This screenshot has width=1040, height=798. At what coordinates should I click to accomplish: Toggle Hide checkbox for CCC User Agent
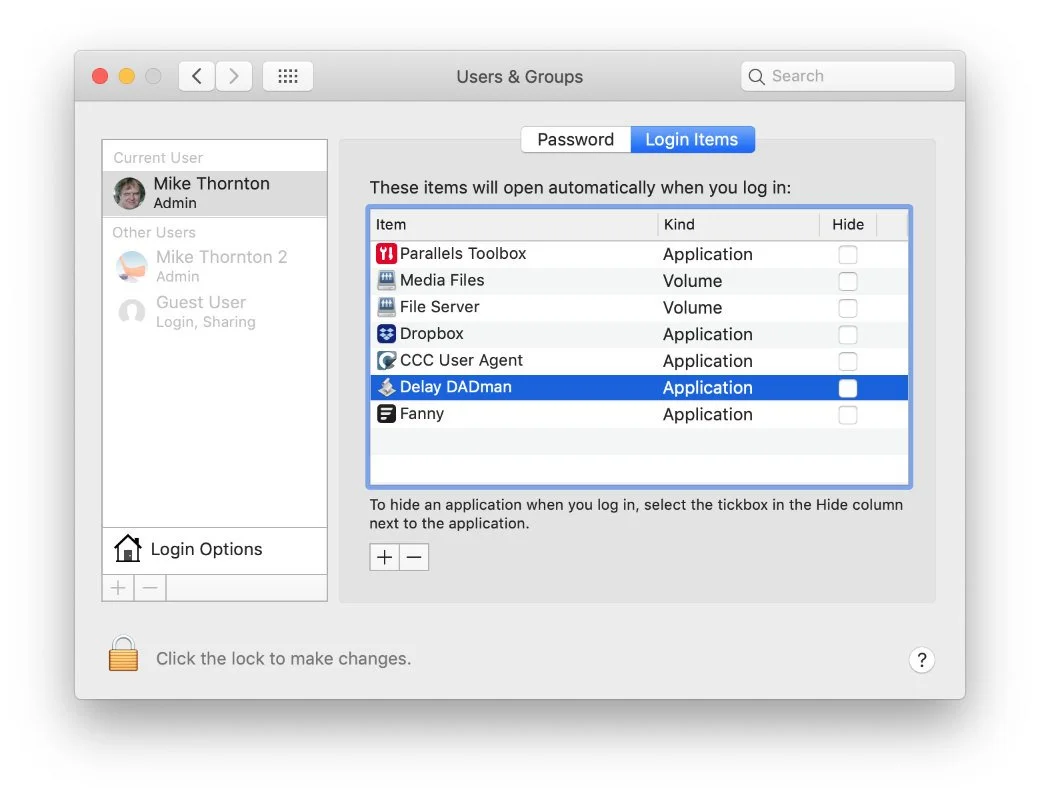(848, 362)
